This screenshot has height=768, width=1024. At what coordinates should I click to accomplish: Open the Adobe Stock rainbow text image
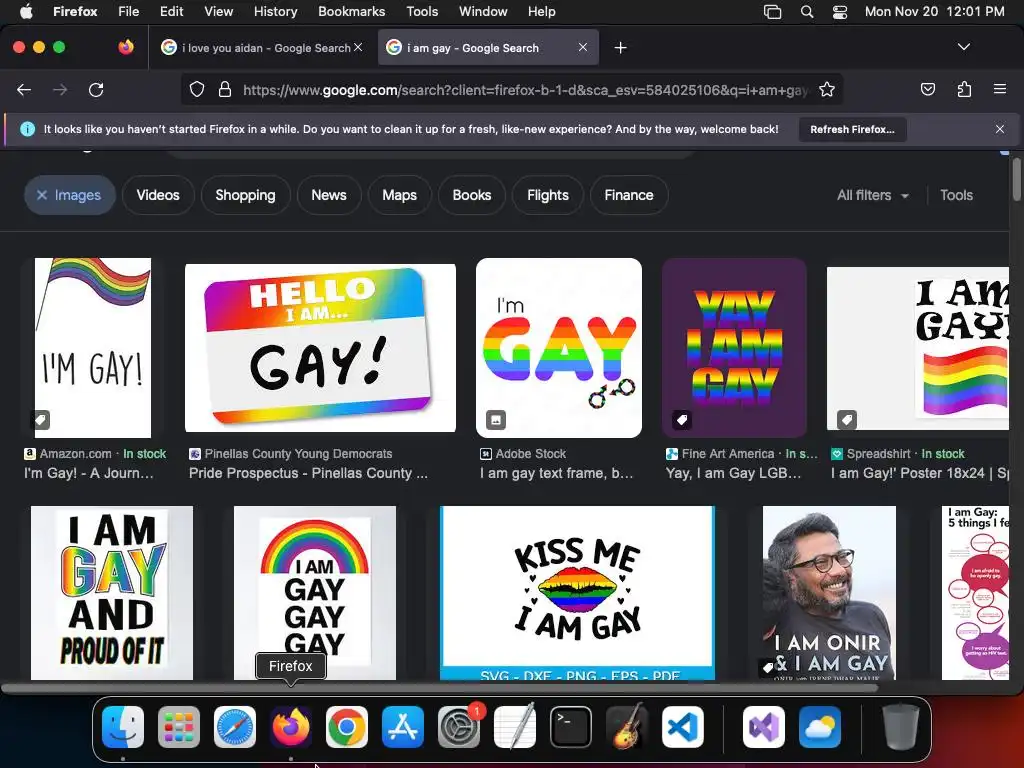tap(559, 347)
